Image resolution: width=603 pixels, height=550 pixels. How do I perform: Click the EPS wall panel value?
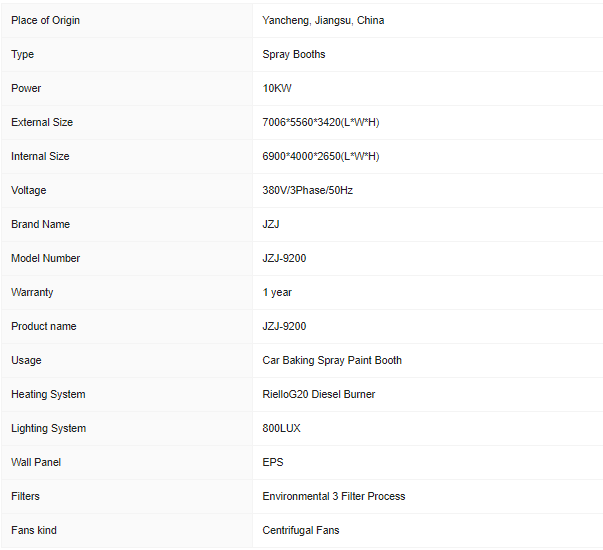[273, 462]
